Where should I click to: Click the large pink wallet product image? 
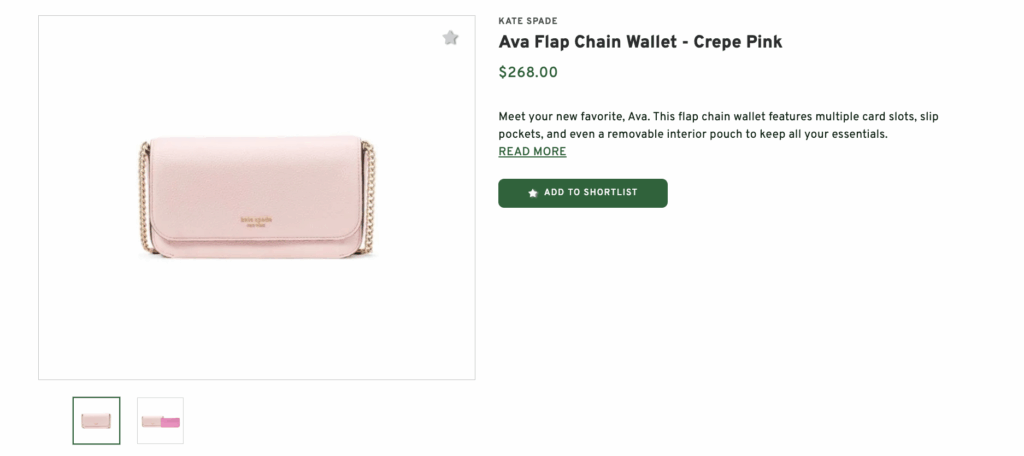point(257,198)
